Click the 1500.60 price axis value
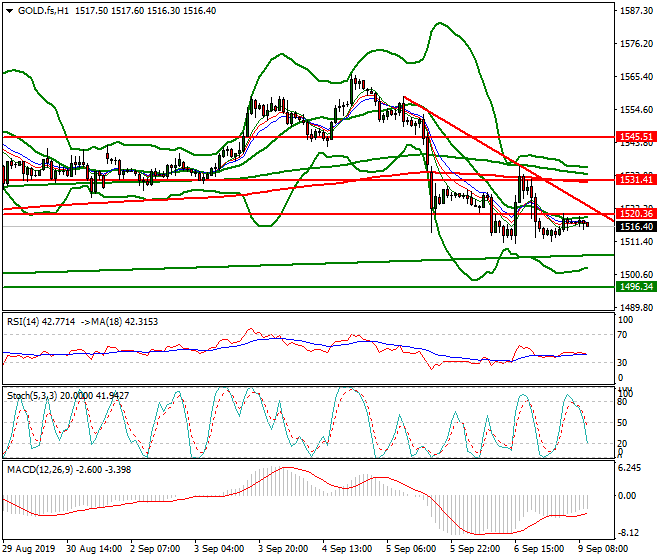The width and height of the screenshot is (660, 560). tap(636, 275)
